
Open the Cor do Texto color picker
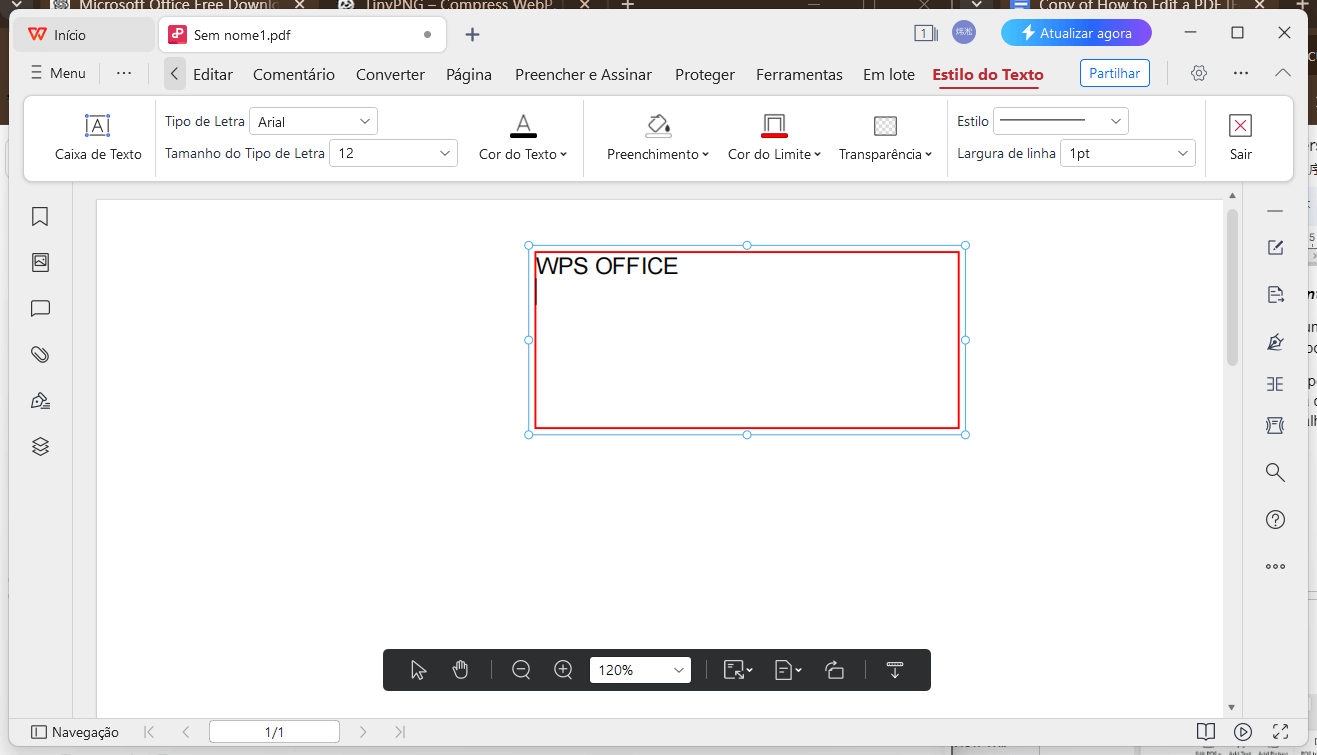tap(523, 138)
